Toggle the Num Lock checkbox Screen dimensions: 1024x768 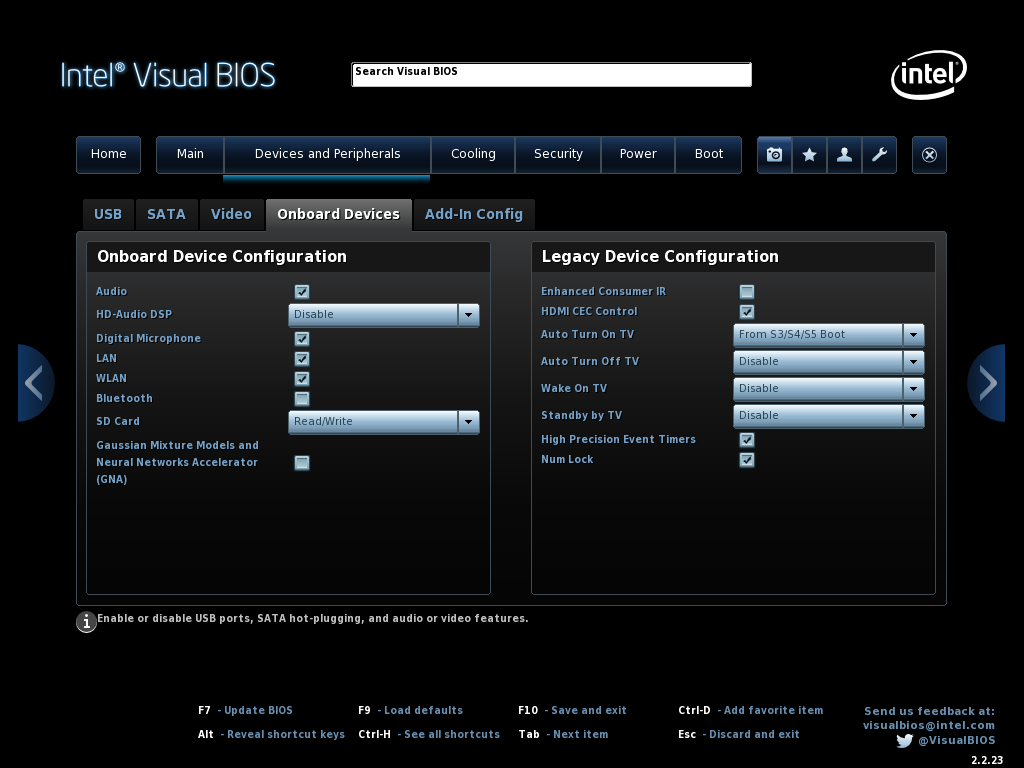click(x=747, y=460)
